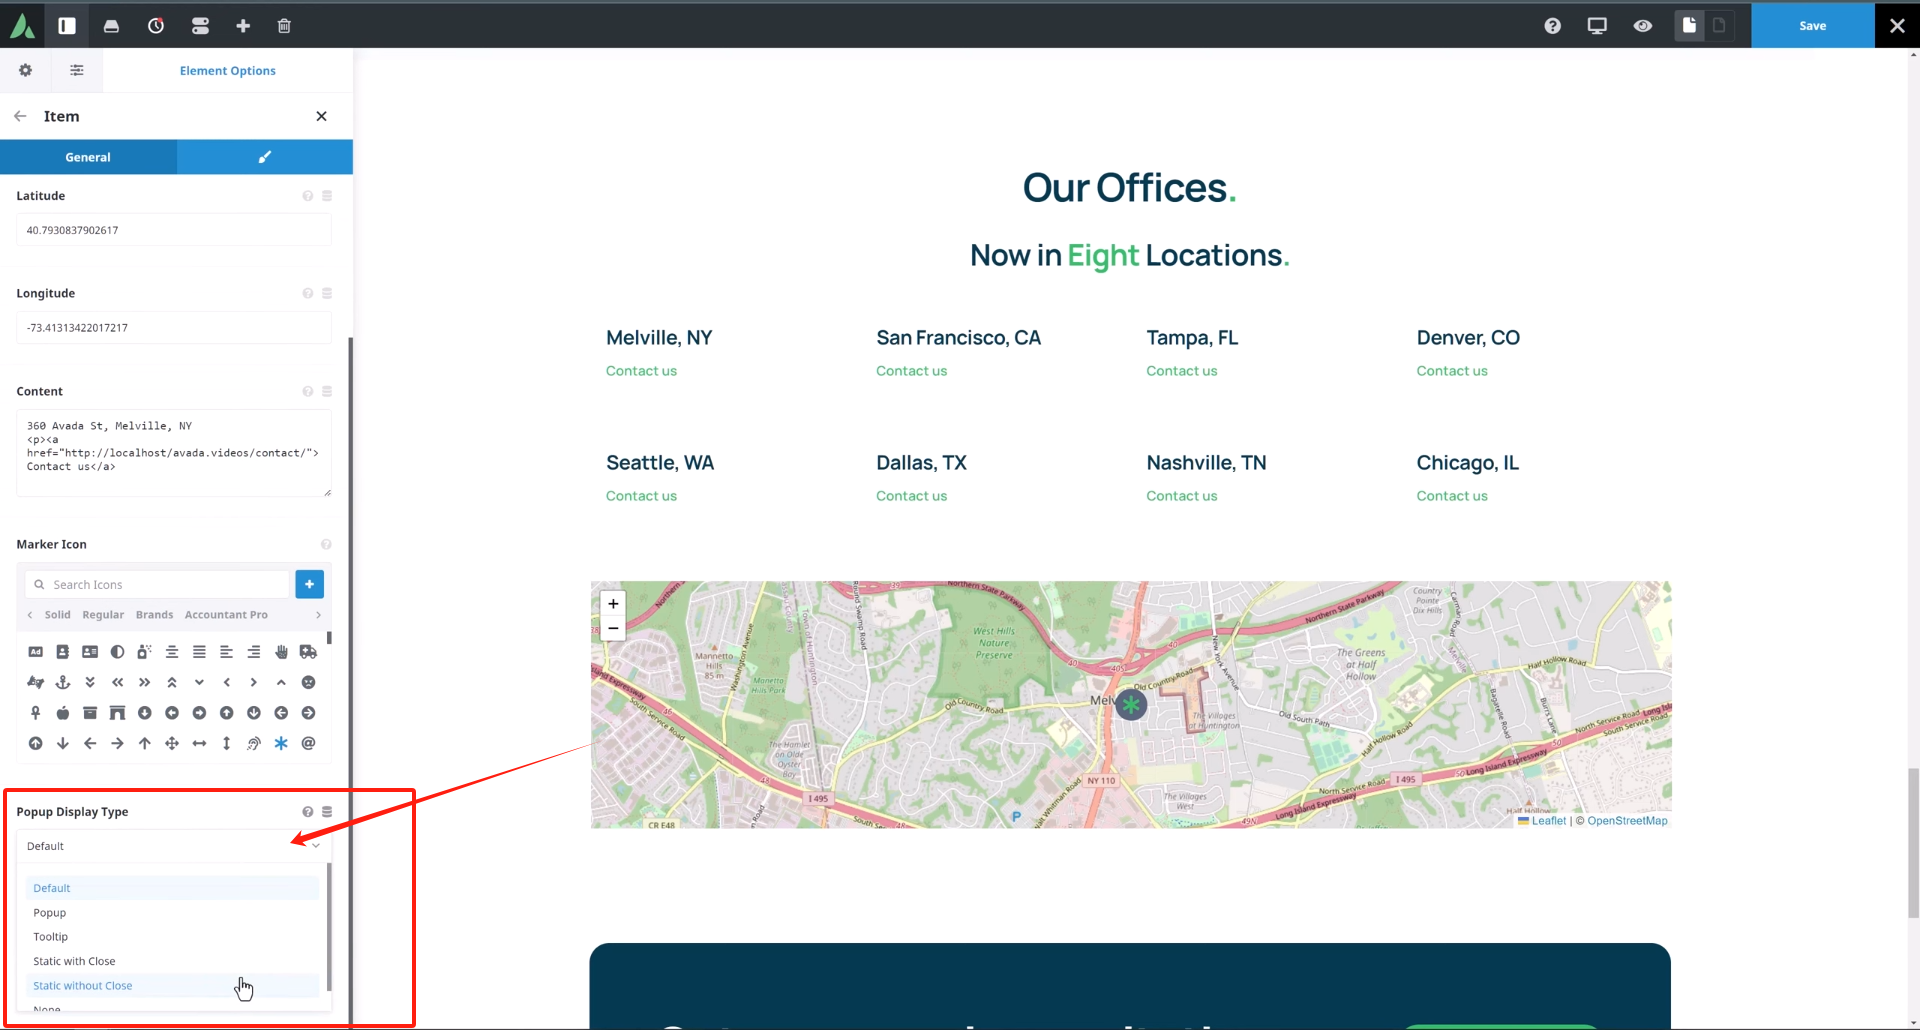Switch to the Brands icon tab
This screenshot has height=1030, width=1920.
coord(154,615)
